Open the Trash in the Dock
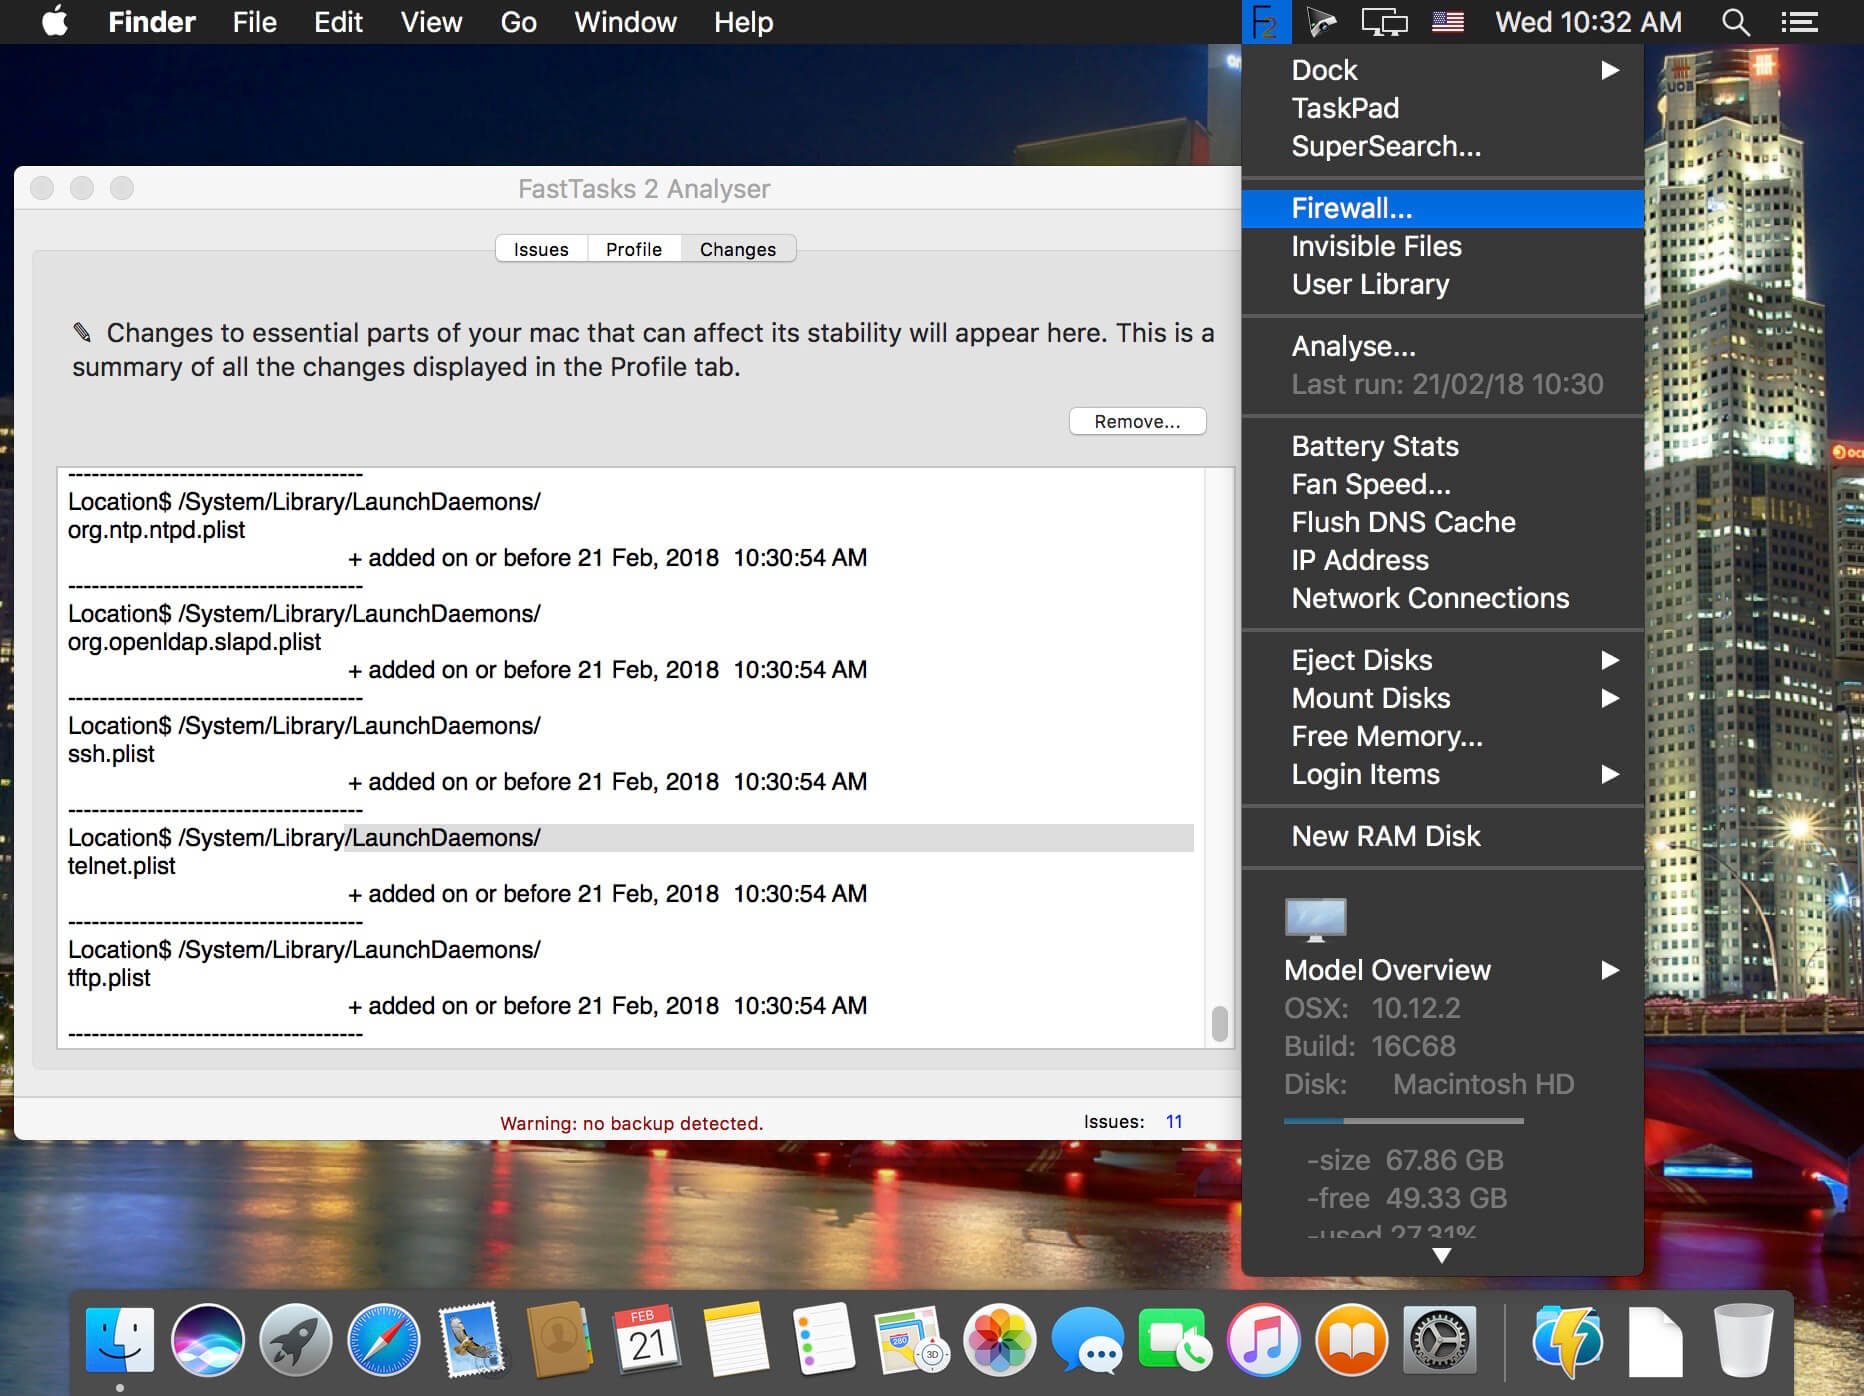This screenshot has width=1864, height=1396. 1744,1340
